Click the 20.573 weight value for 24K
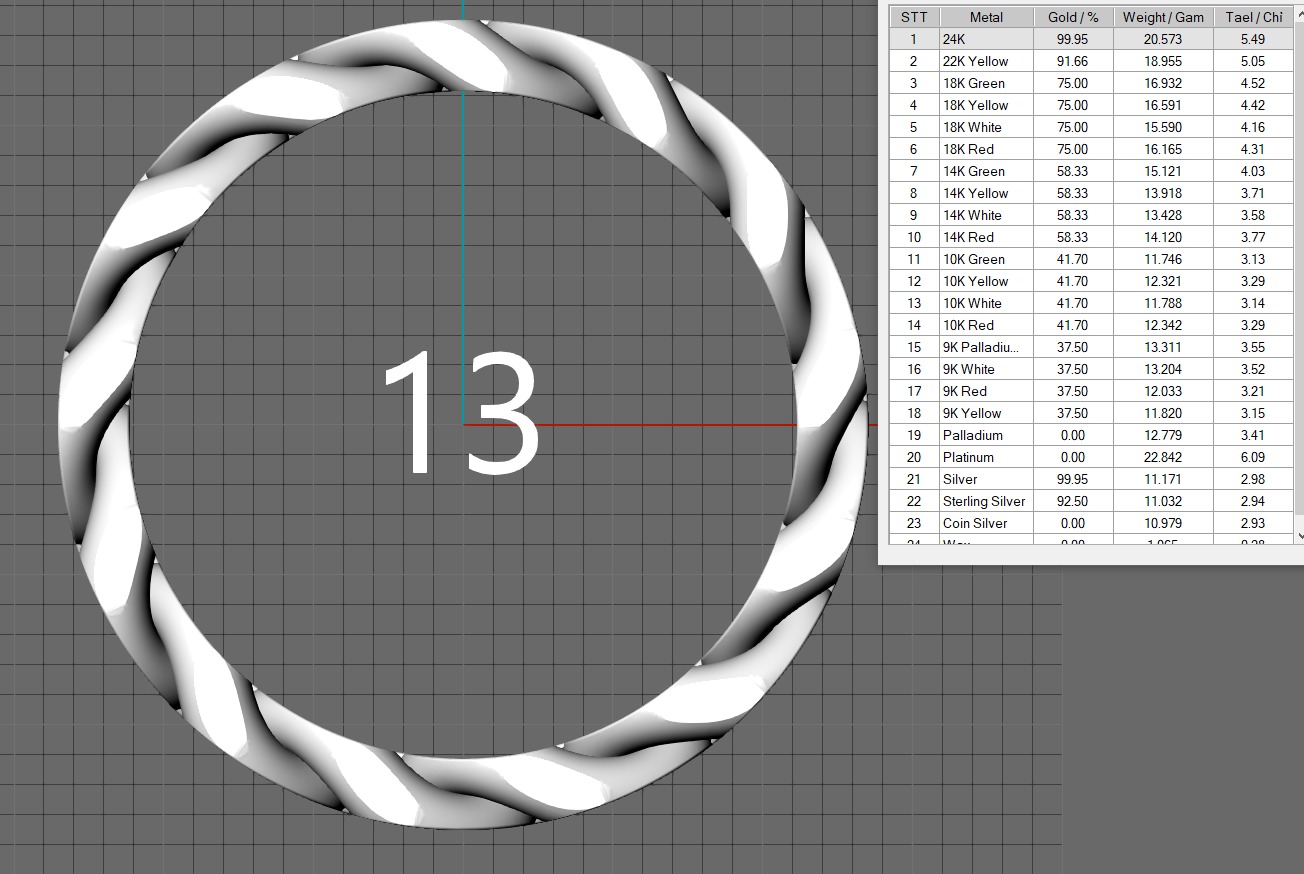This screenshot has width=1304, height=874. click(1163, 39)
